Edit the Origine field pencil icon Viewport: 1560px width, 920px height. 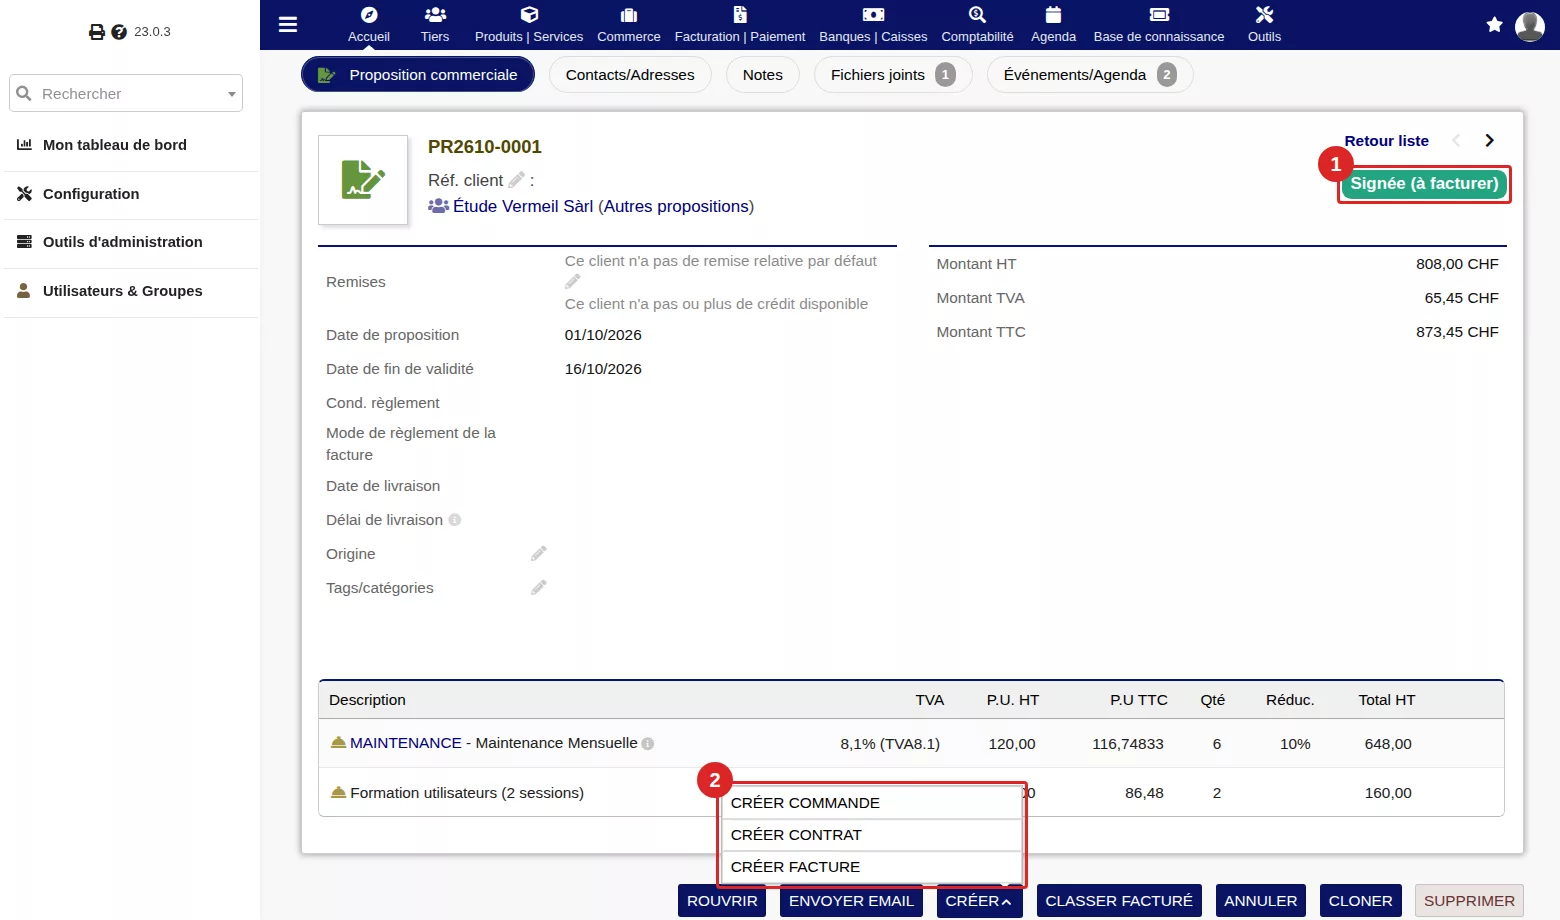point(538,554)
